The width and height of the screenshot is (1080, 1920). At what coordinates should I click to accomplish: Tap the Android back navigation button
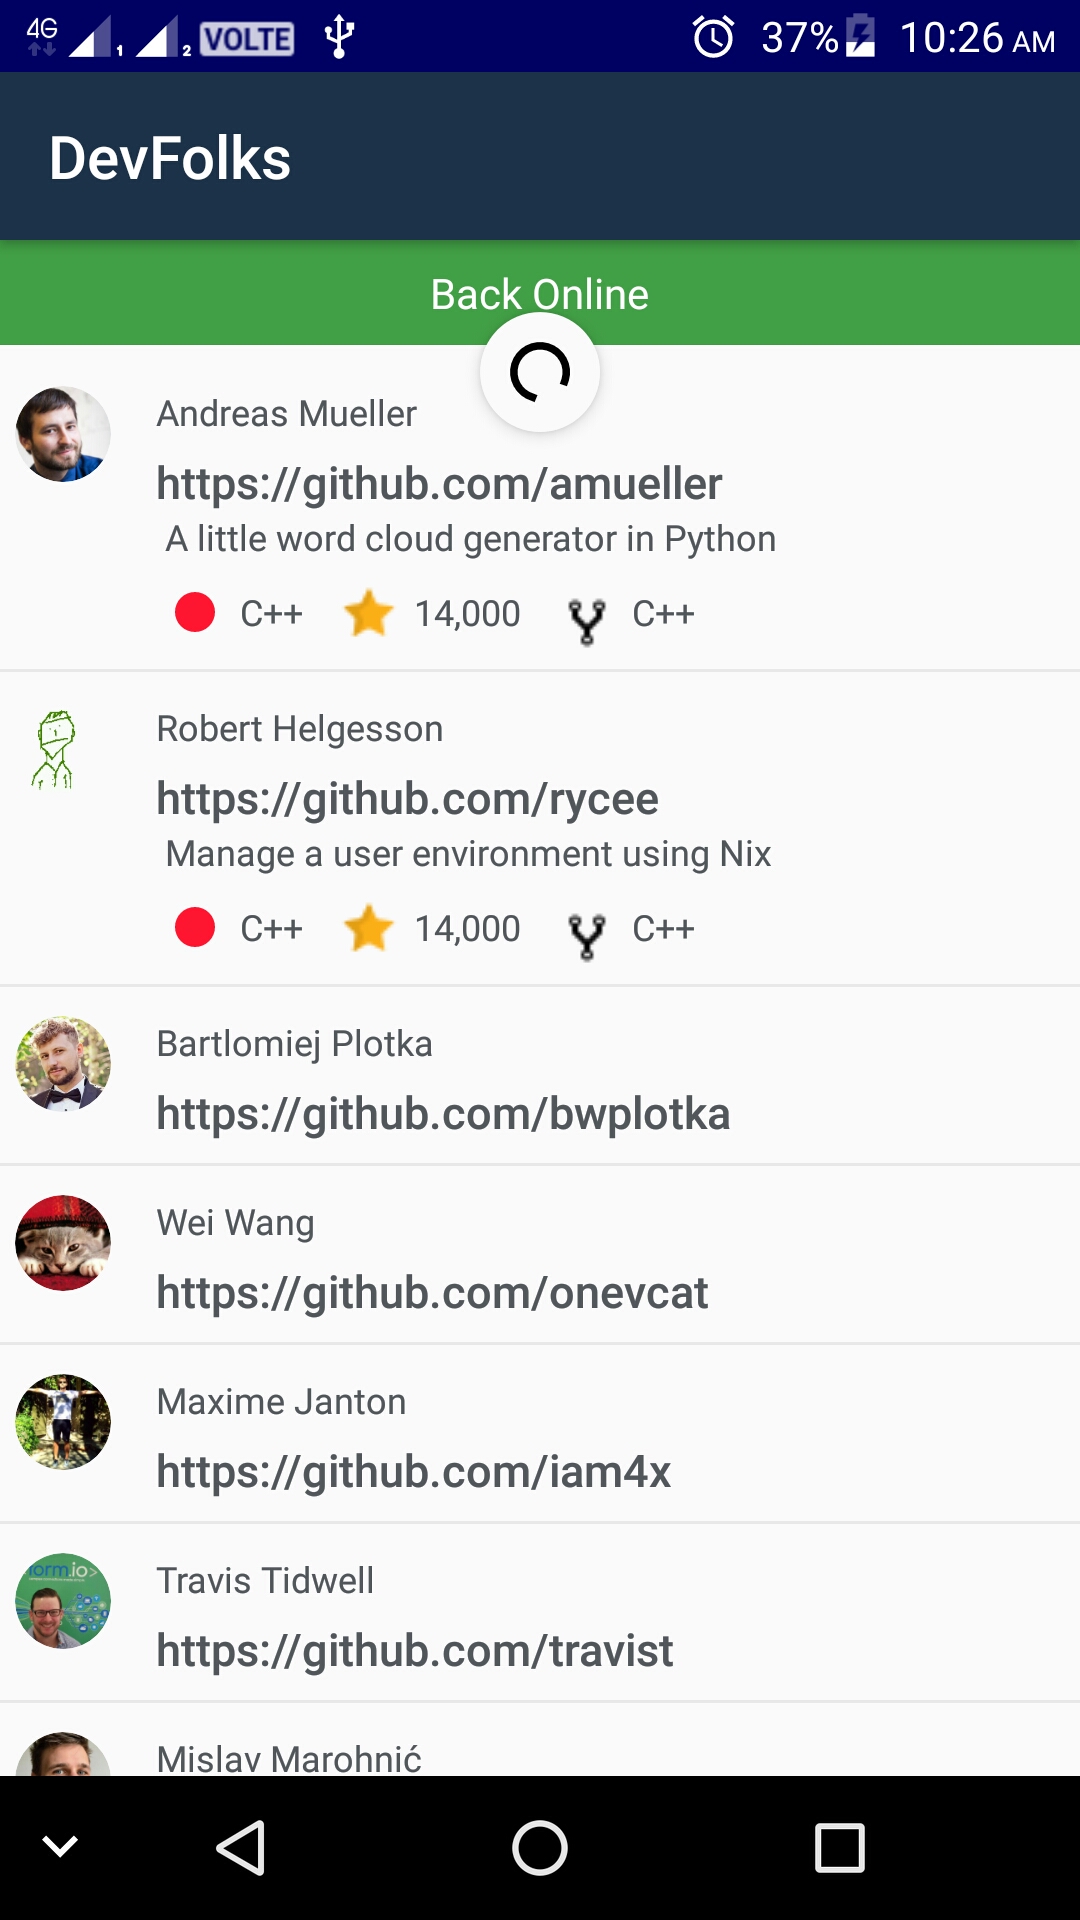point(241,1847)
